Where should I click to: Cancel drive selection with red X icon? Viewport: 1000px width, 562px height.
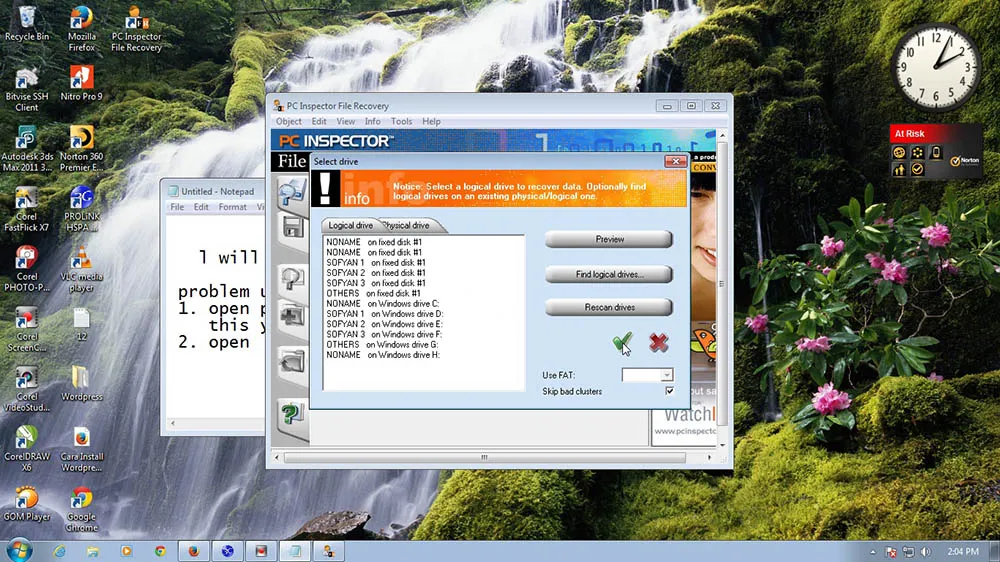[x=658, y=343]
